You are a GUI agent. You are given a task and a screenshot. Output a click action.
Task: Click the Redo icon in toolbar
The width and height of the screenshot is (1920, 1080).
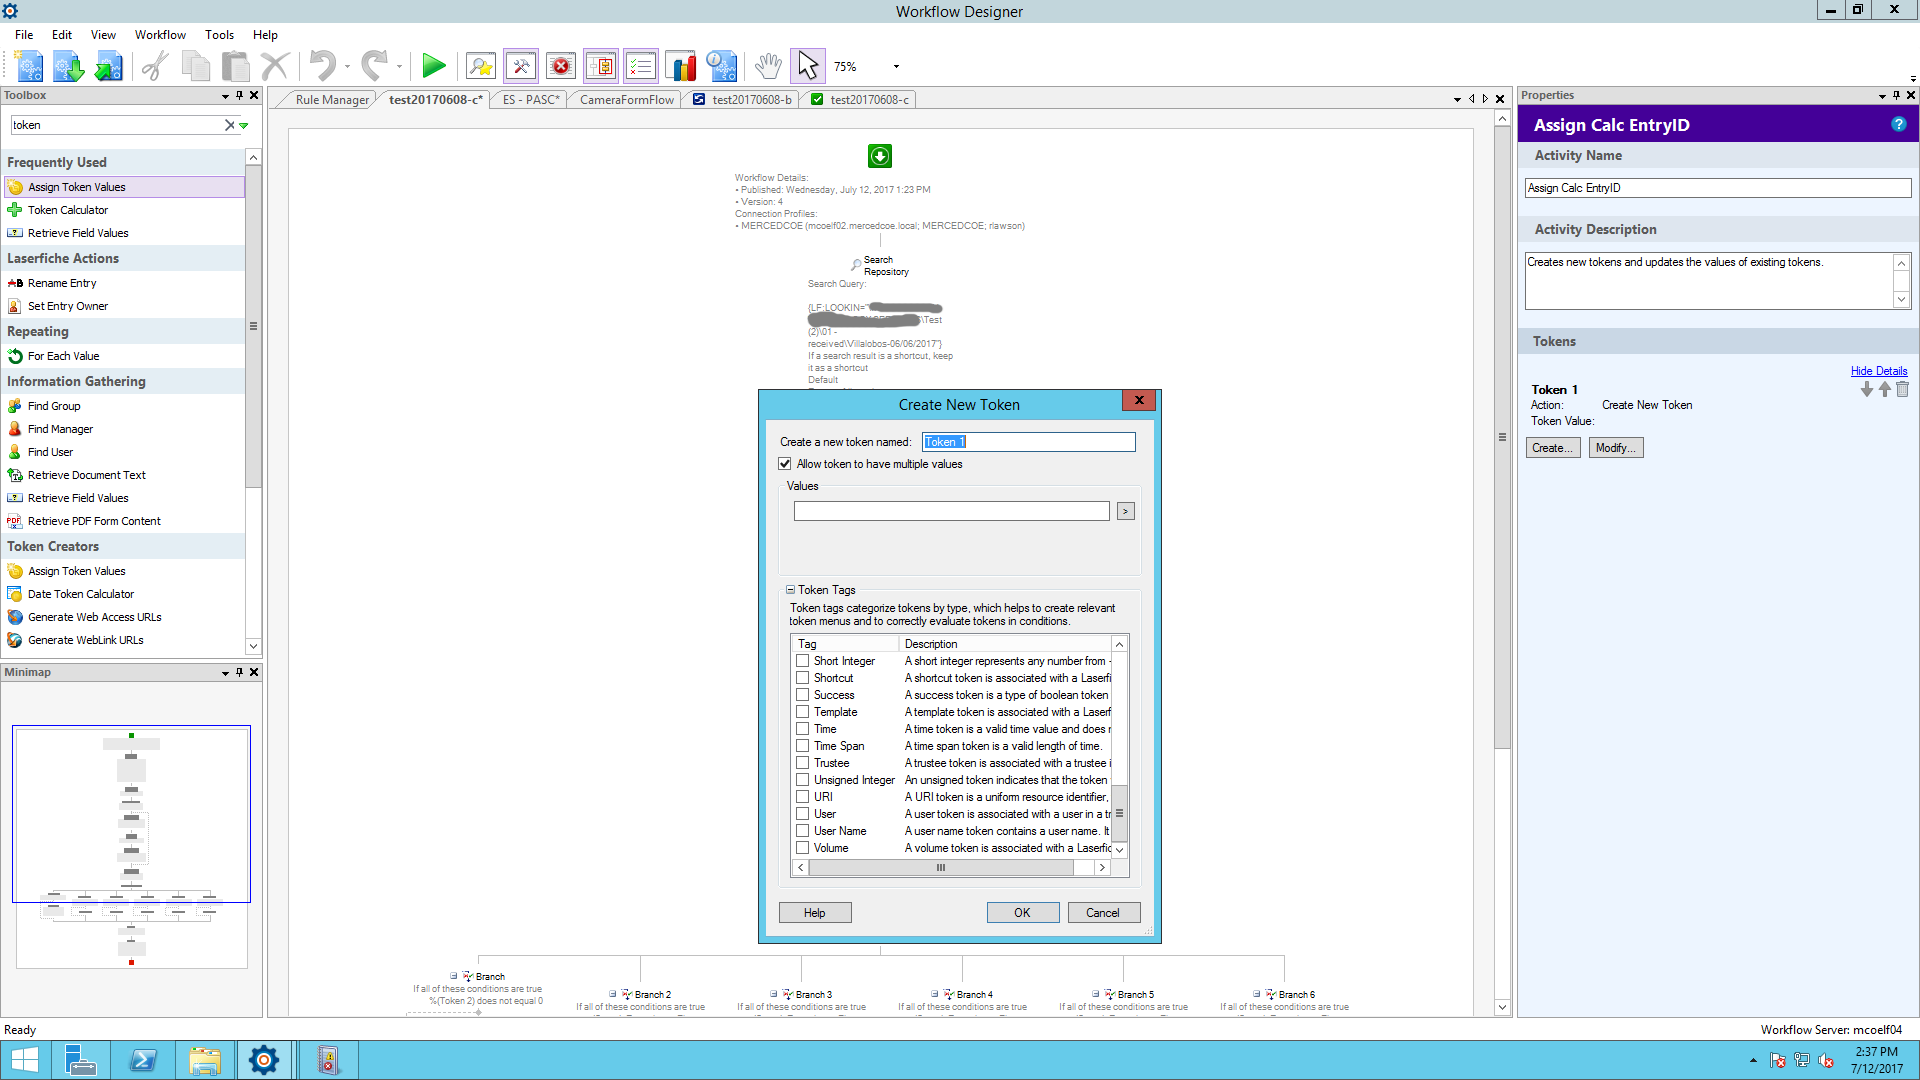pyautogui.click(x=376, y=65)
